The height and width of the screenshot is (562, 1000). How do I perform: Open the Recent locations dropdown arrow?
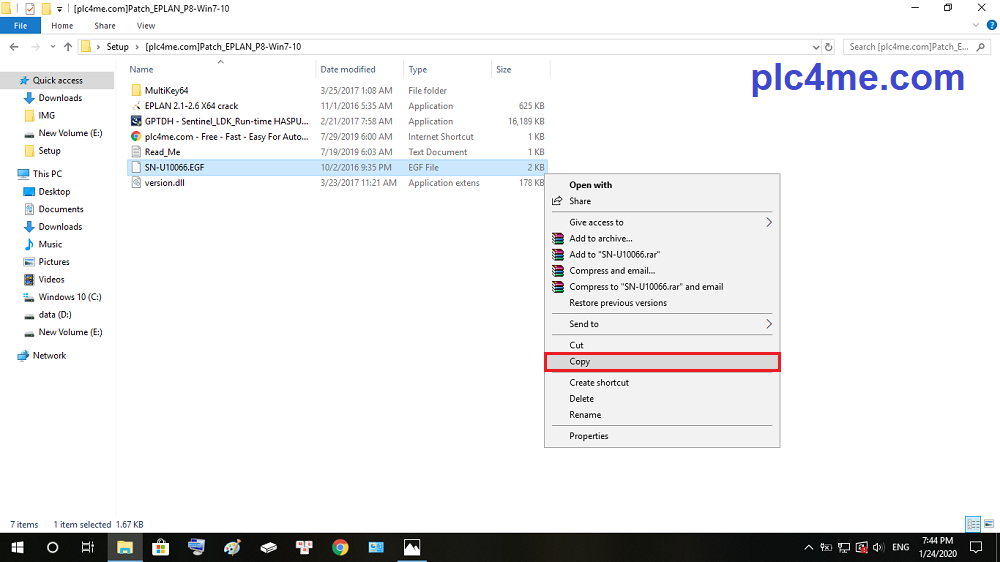point(52,46)
